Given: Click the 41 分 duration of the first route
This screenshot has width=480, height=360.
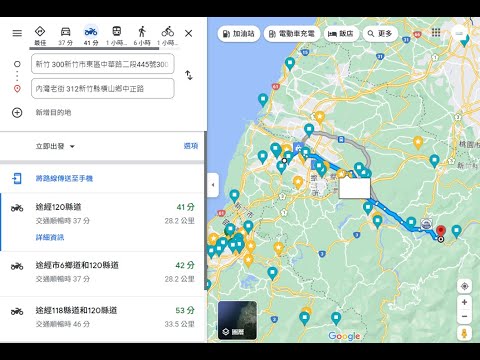Looking at the screenshot, I should [x=186, y=207].
